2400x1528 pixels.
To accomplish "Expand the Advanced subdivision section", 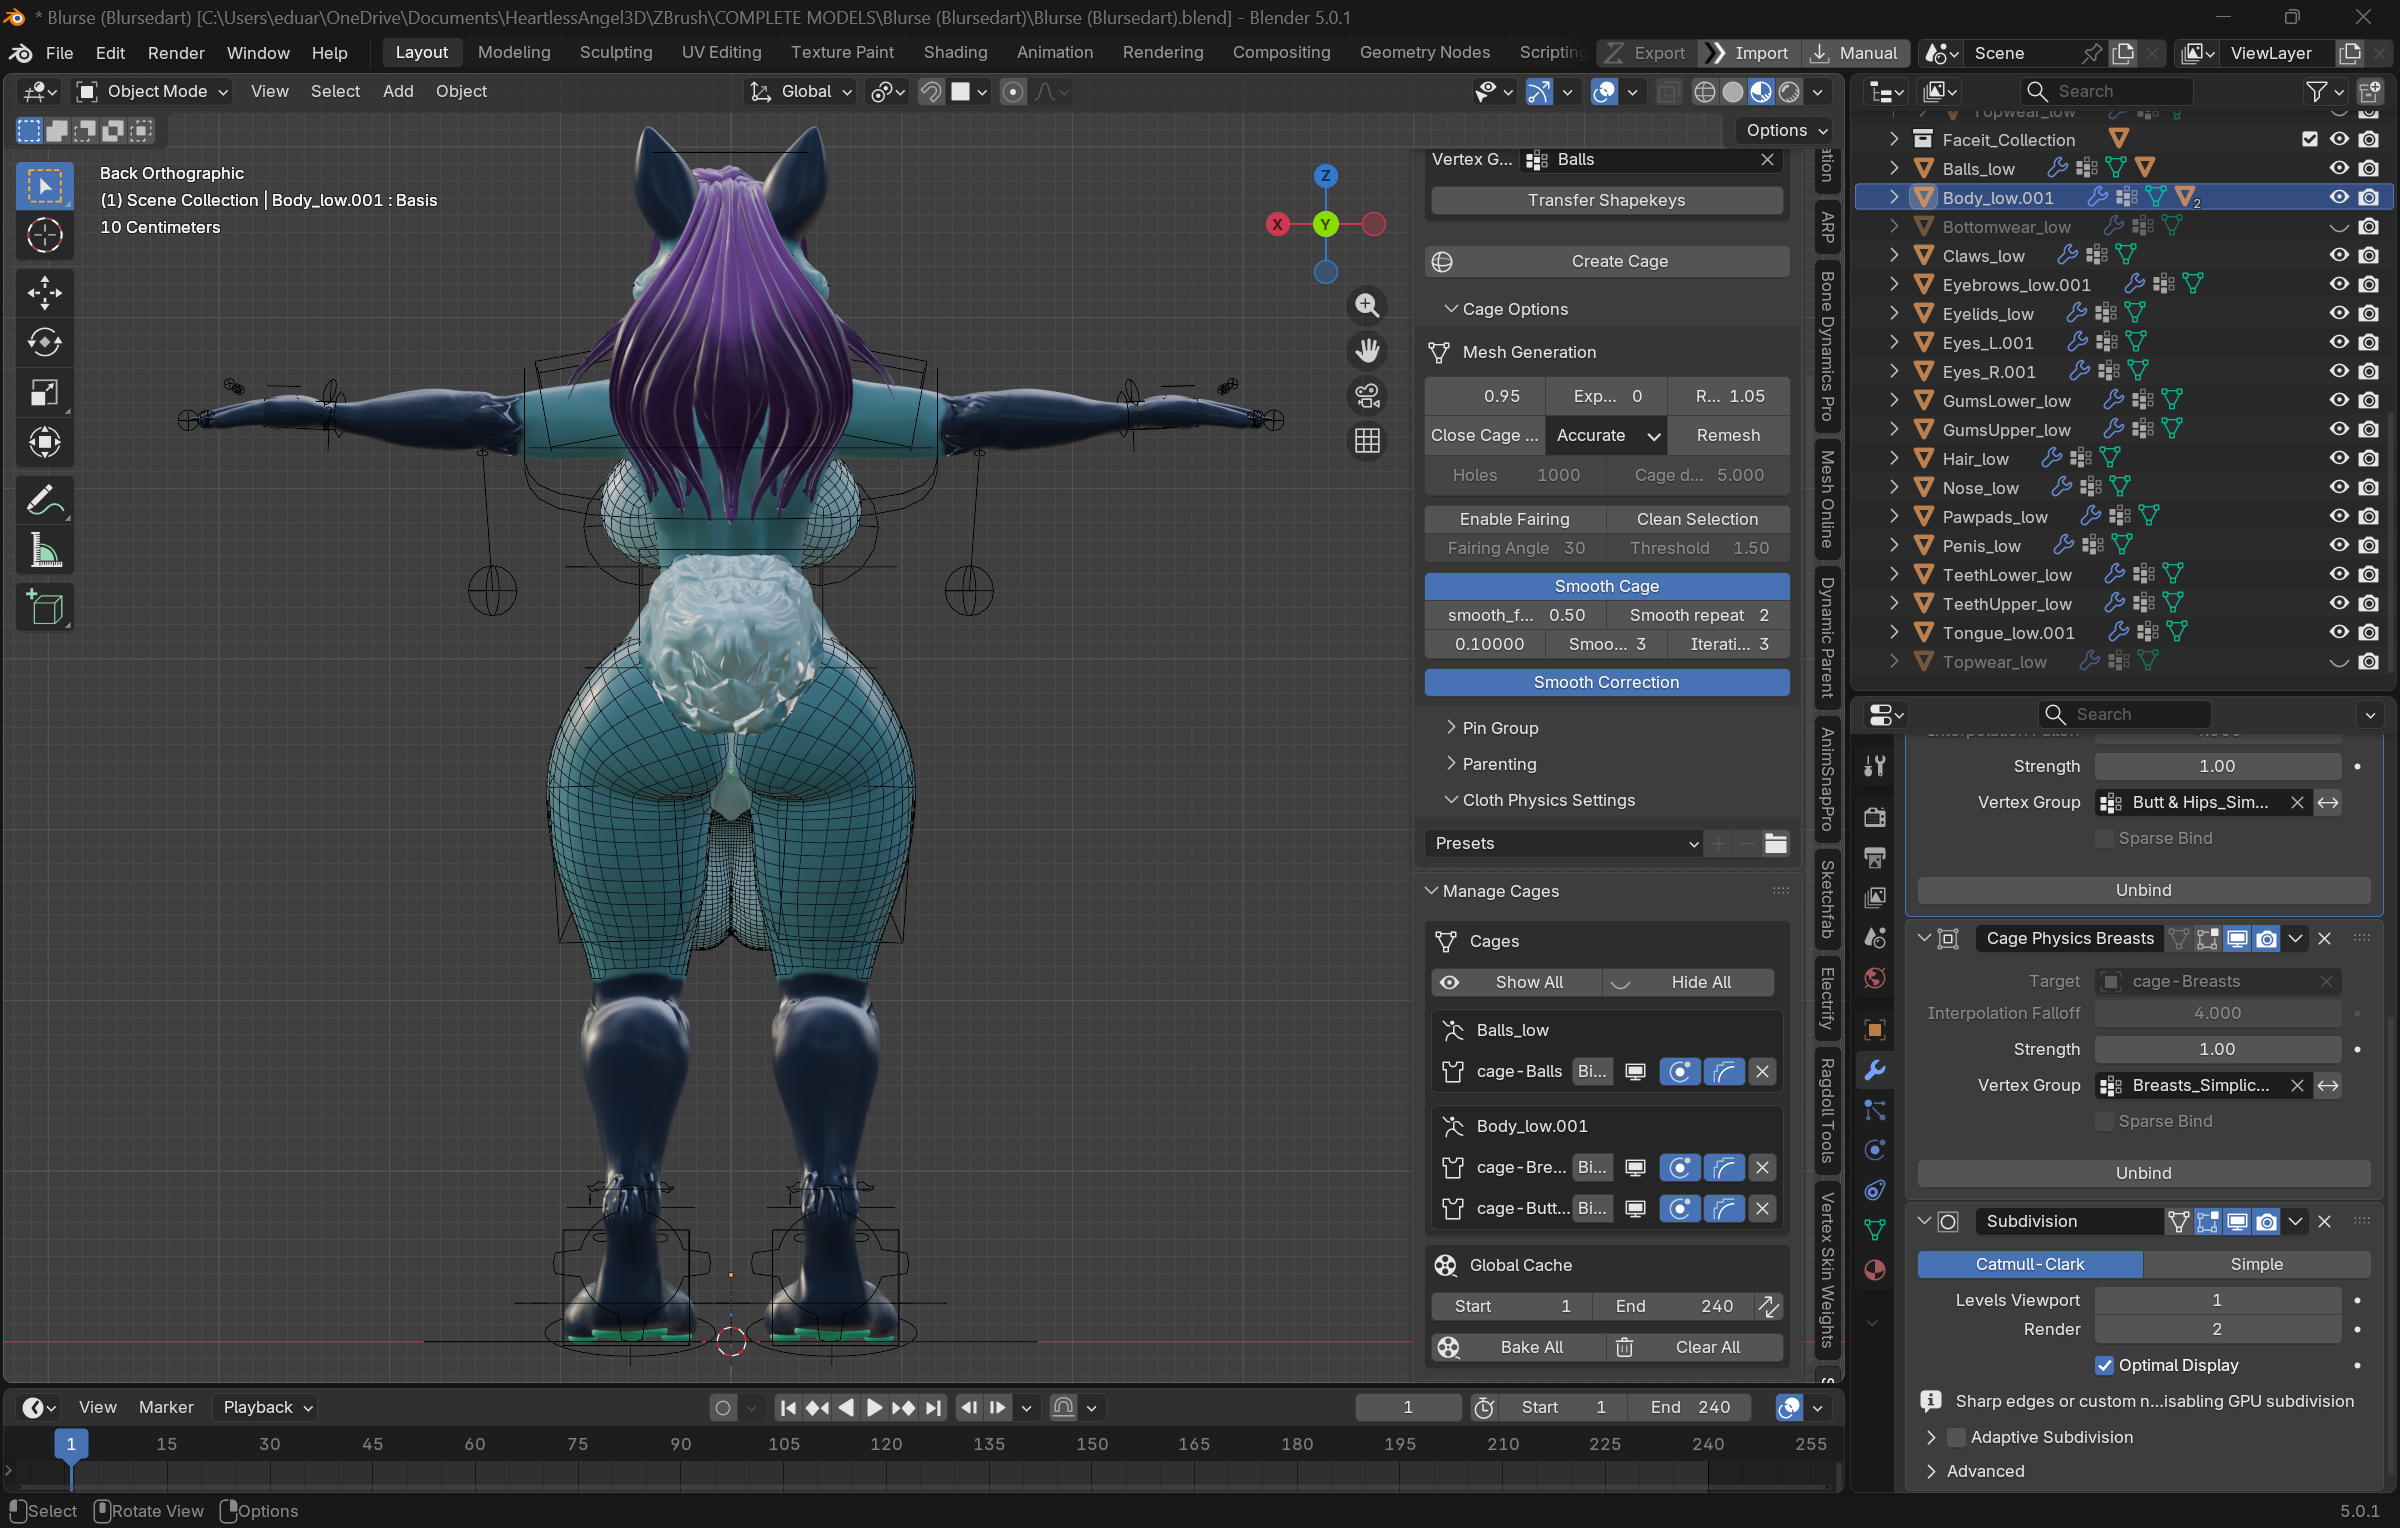I will coord(1974,1472).
